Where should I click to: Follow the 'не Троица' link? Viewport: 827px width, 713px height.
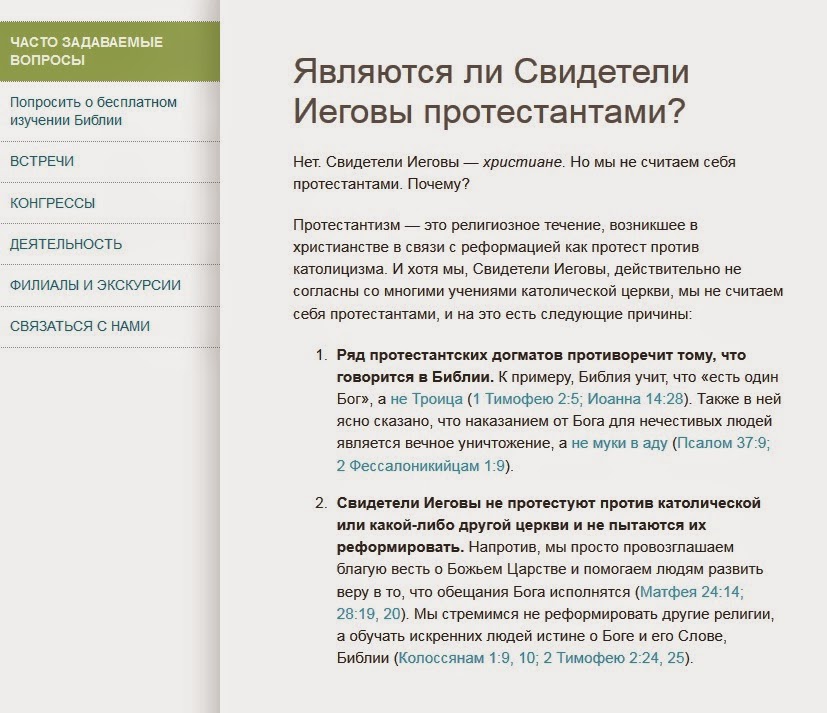click(426, 399)
